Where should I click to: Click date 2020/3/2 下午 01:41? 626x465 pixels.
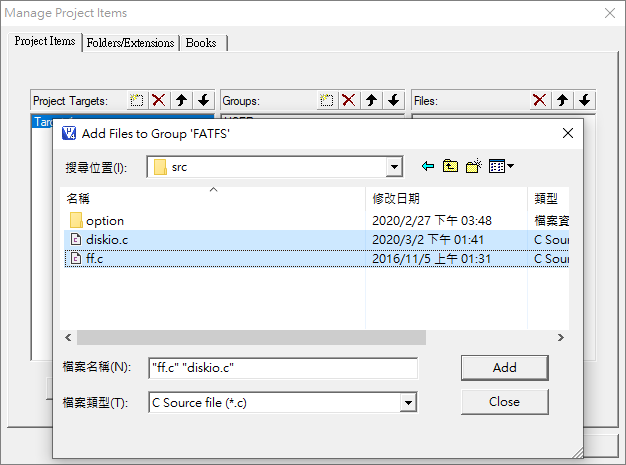pyautogui.click(x=428, y=239)
